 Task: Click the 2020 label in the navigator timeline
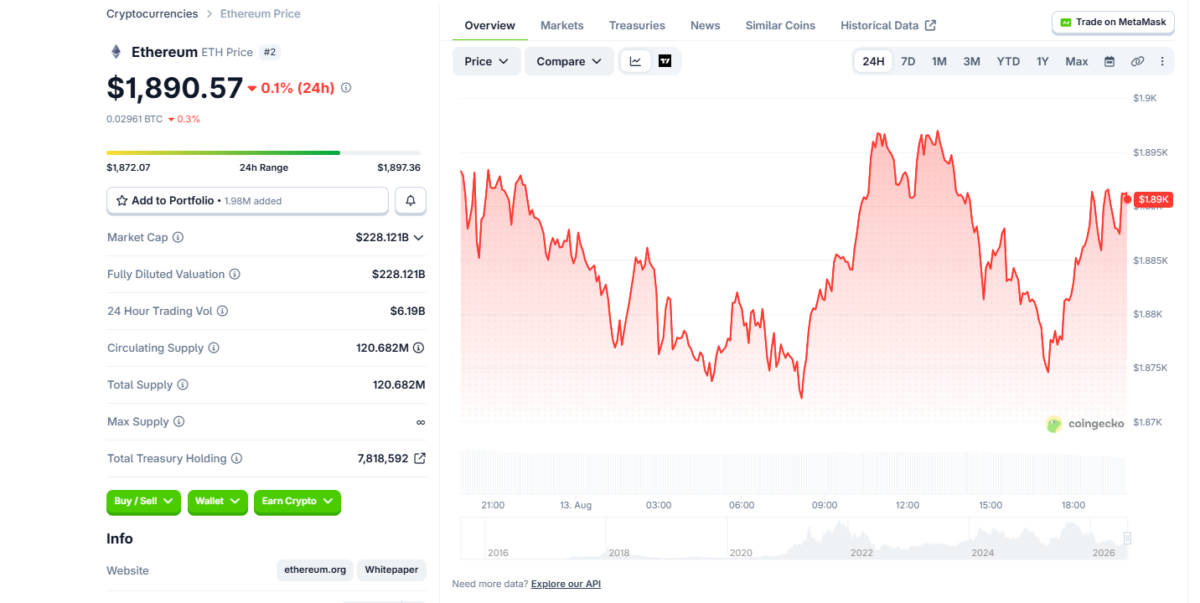coord(740,553)
